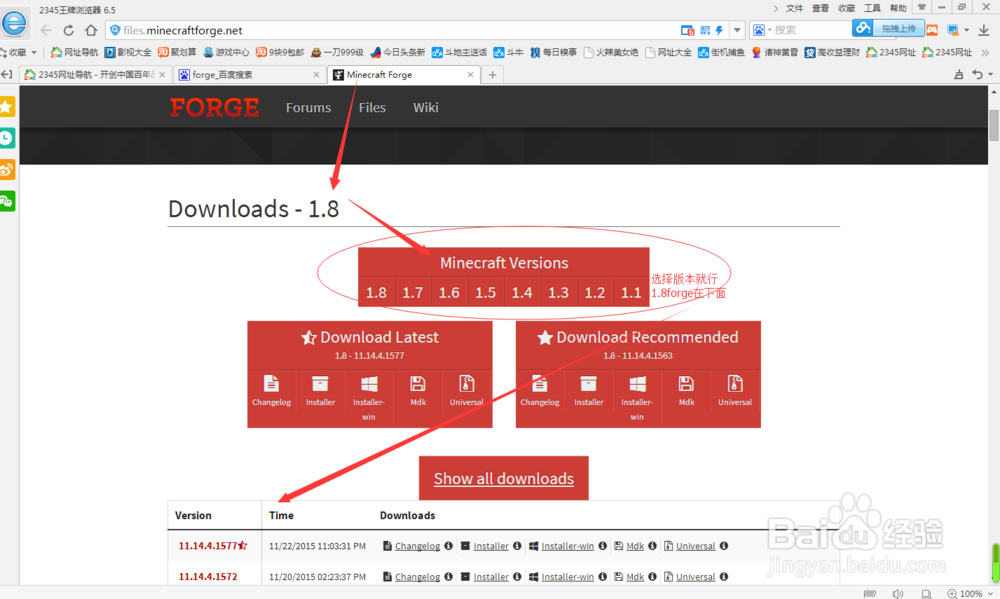
Task: Select Minecraft version 1.6
Action: click(449, 292)
